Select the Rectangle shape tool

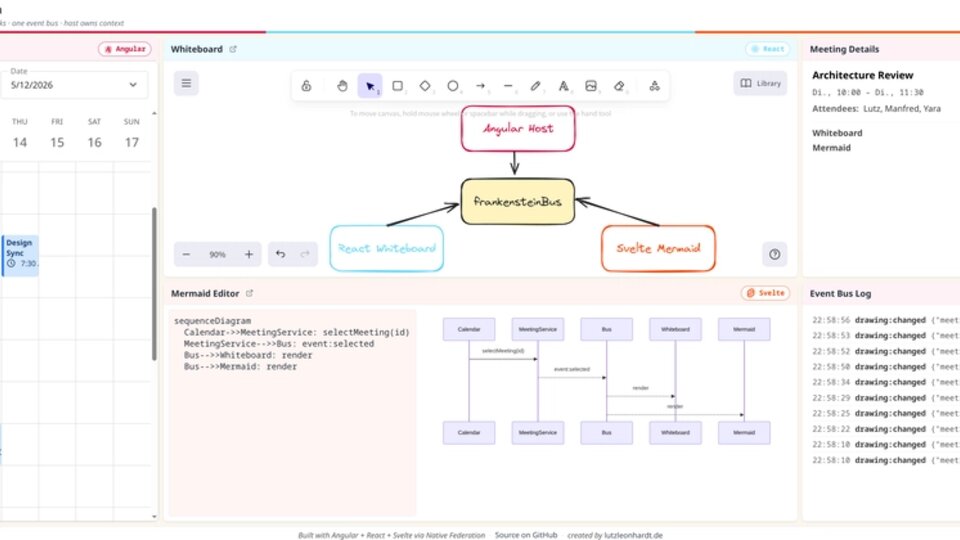[x=397, y=86]
